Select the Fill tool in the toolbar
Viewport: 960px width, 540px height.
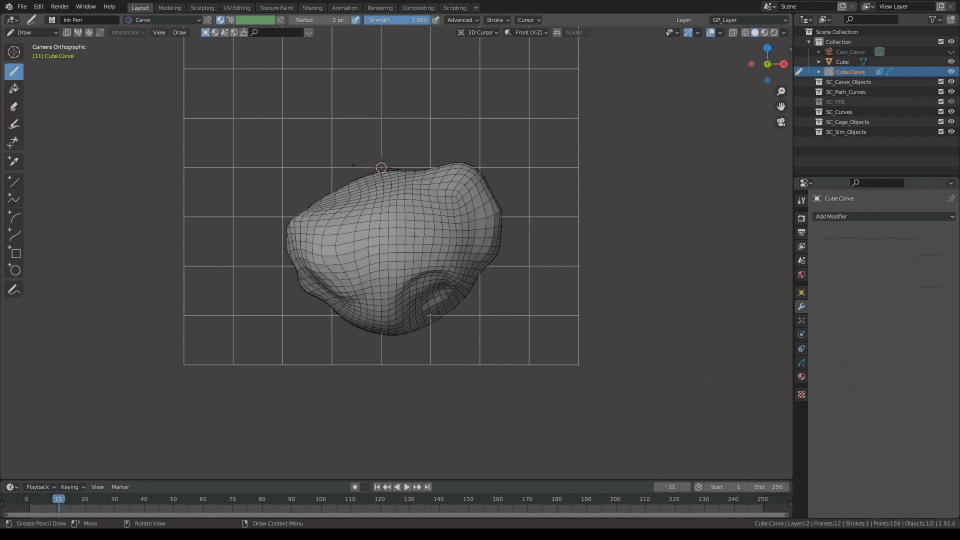14,88
